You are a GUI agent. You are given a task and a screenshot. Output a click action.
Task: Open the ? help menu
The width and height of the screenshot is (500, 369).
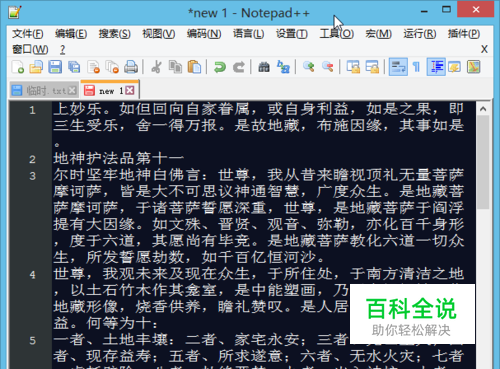point(62,50)
